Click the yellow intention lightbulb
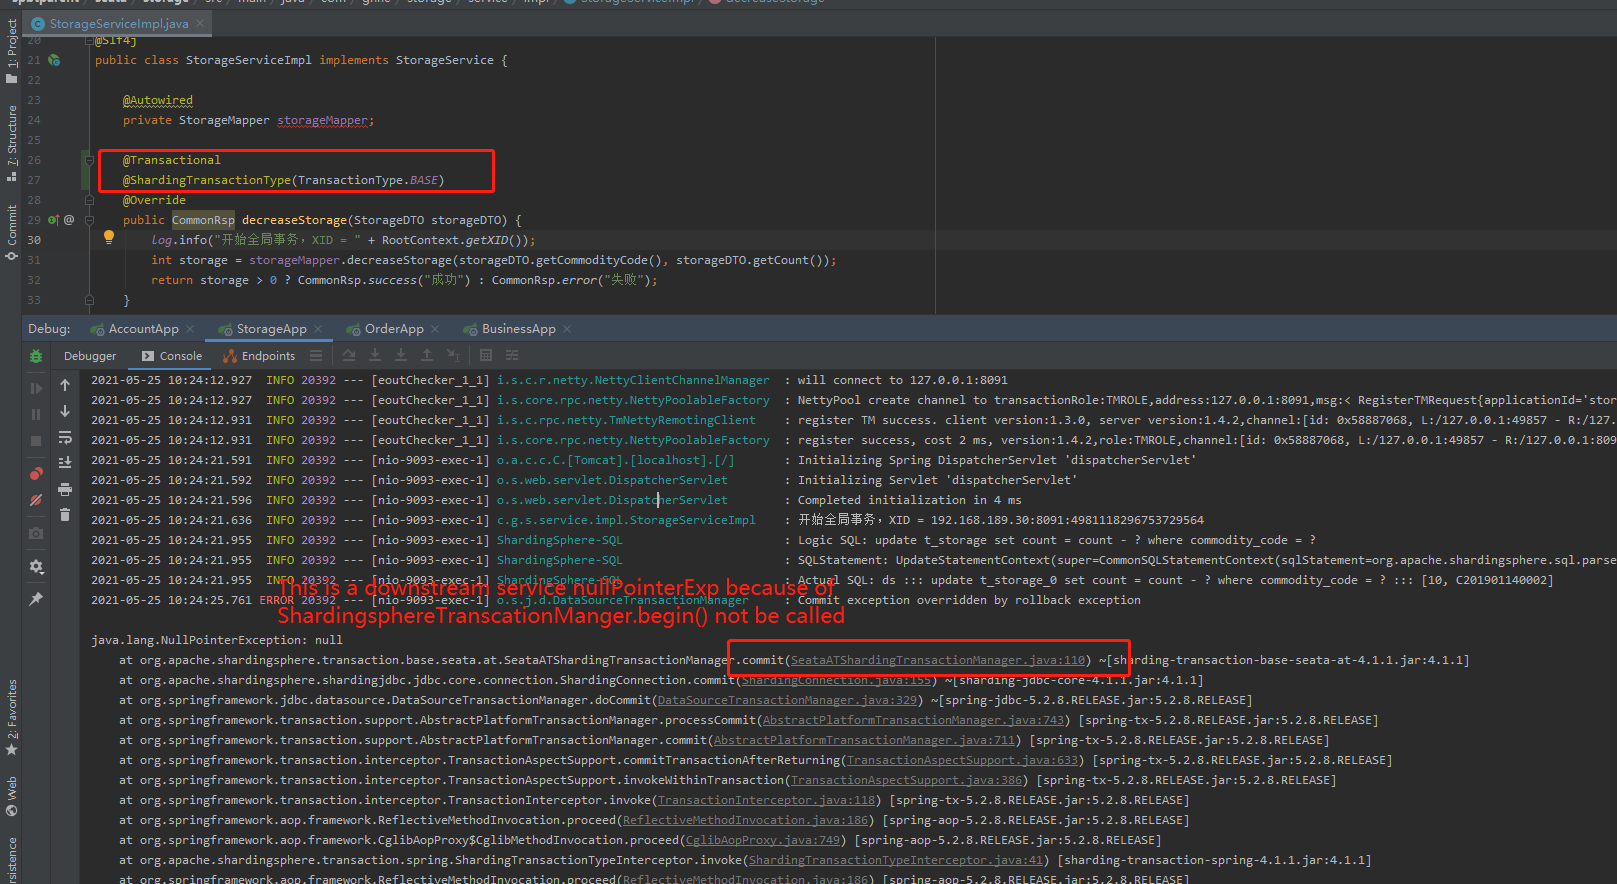The height and width of the screenshot is (884, 1617). pos(109,238)
